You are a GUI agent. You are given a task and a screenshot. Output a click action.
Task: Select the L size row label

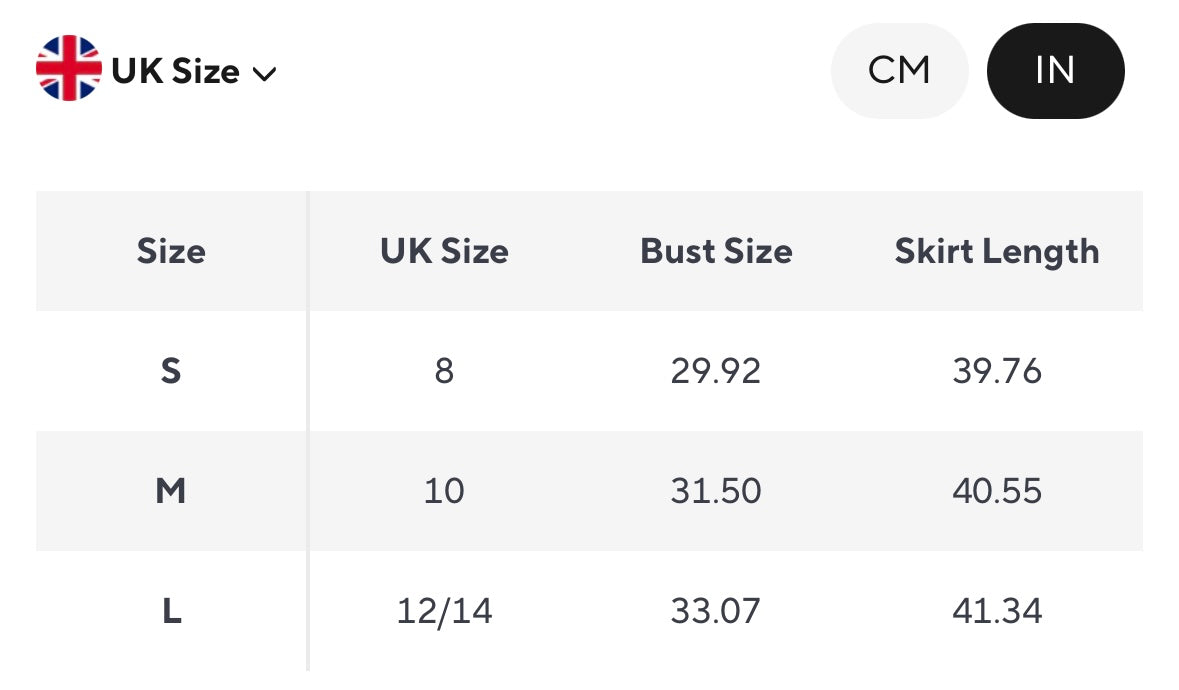pyautogui.click(x=171, y=611)
